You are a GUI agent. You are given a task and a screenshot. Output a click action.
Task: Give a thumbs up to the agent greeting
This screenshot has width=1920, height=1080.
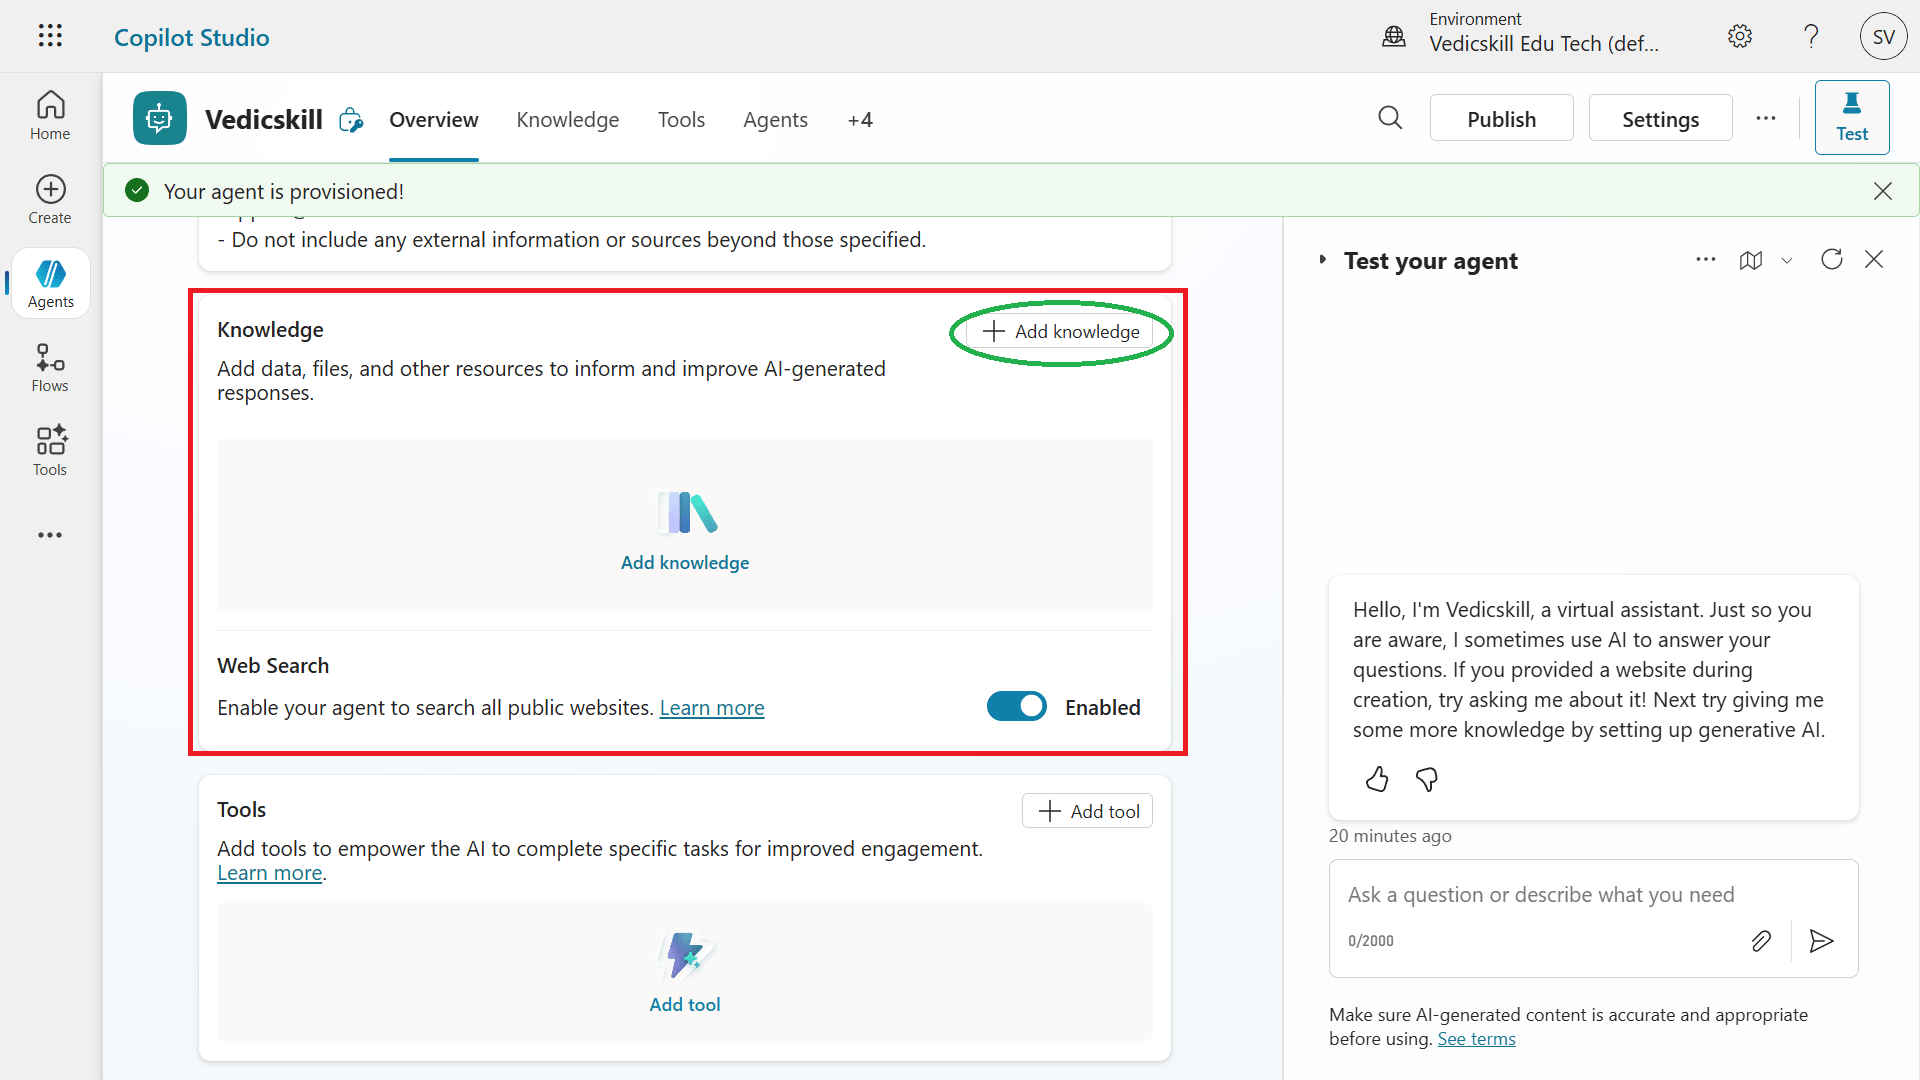coord(1376,779)
